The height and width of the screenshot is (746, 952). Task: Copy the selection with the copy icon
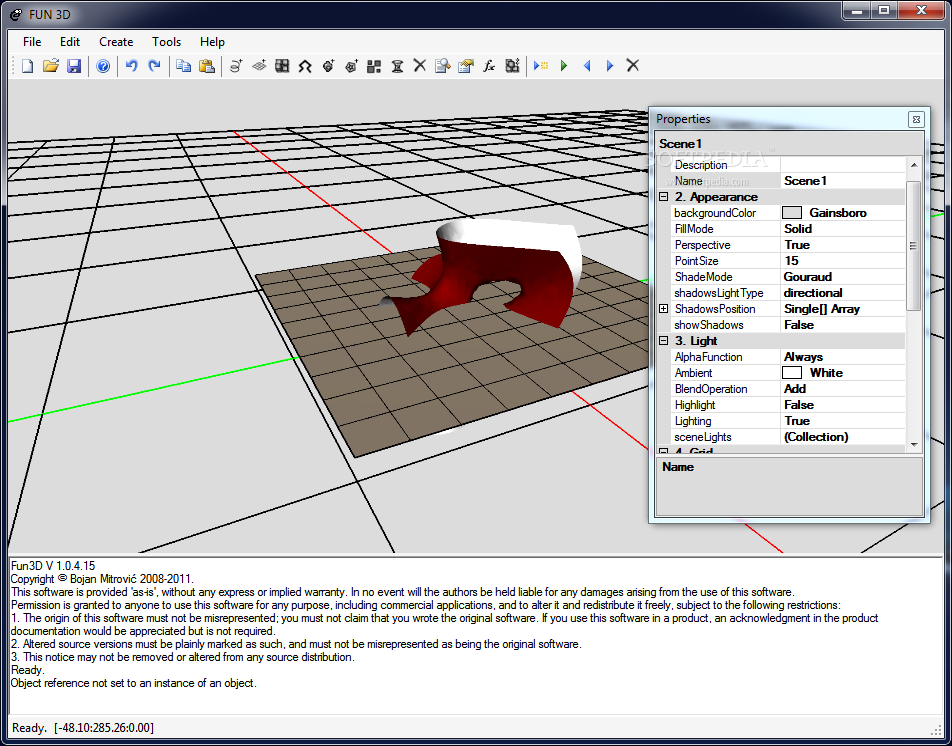[x=183, y=66]
